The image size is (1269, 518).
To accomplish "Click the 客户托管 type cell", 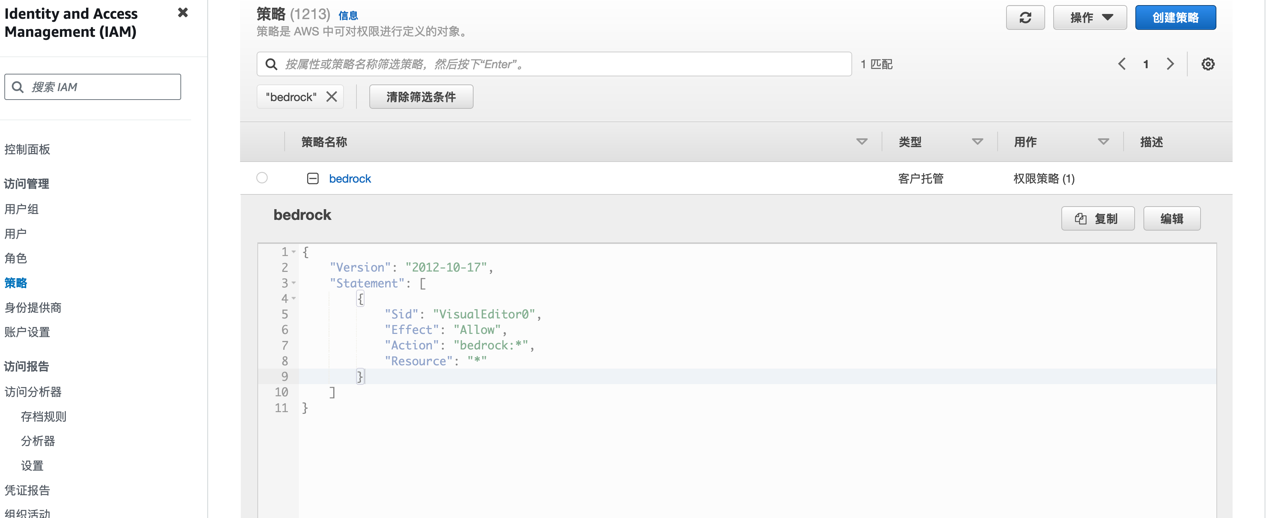I will coord(921,179).
